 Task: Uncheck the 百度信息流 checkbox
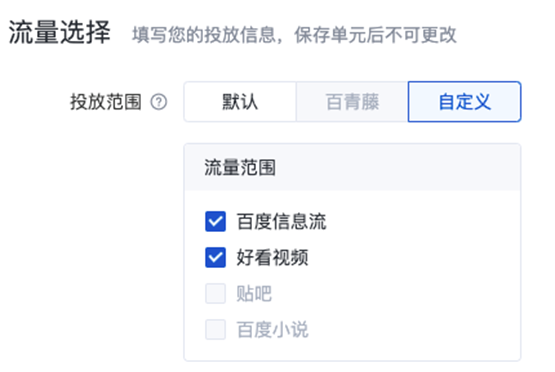215,222
